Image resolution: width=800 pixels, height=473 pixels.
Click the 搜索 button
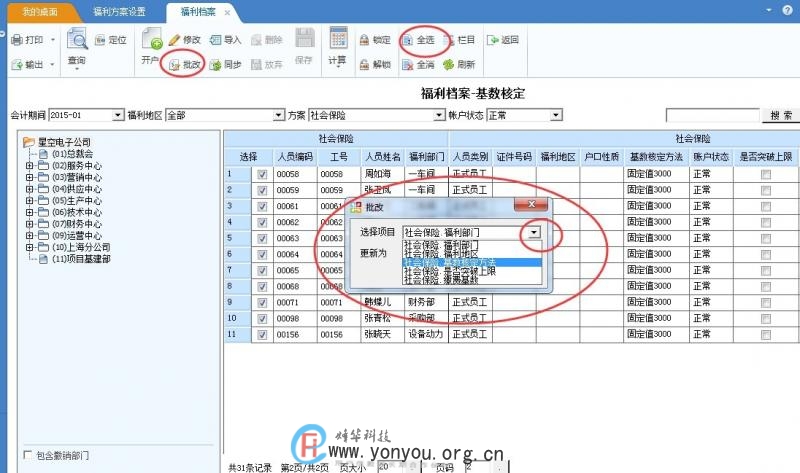781,116
